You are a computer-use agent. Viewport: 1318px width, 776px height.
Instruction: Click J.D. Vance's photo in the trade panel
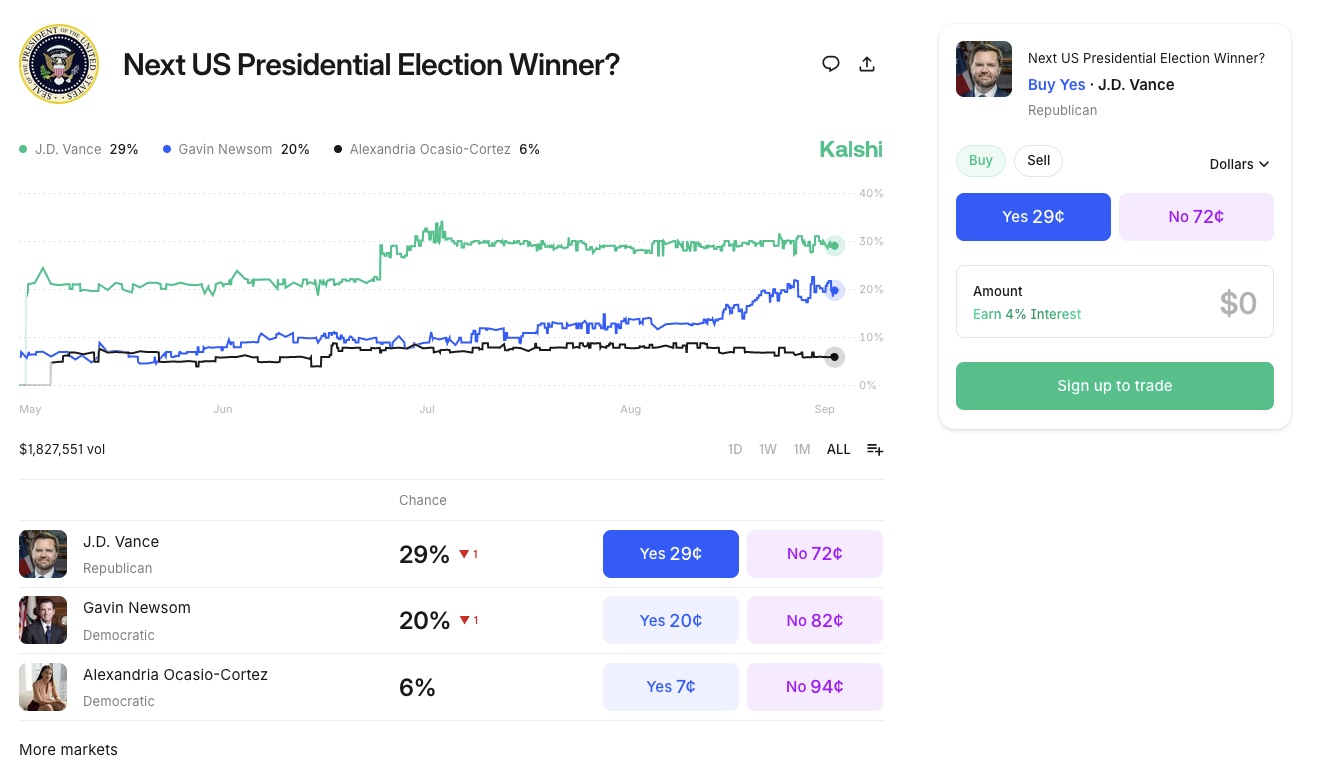(x=984, y=69)
